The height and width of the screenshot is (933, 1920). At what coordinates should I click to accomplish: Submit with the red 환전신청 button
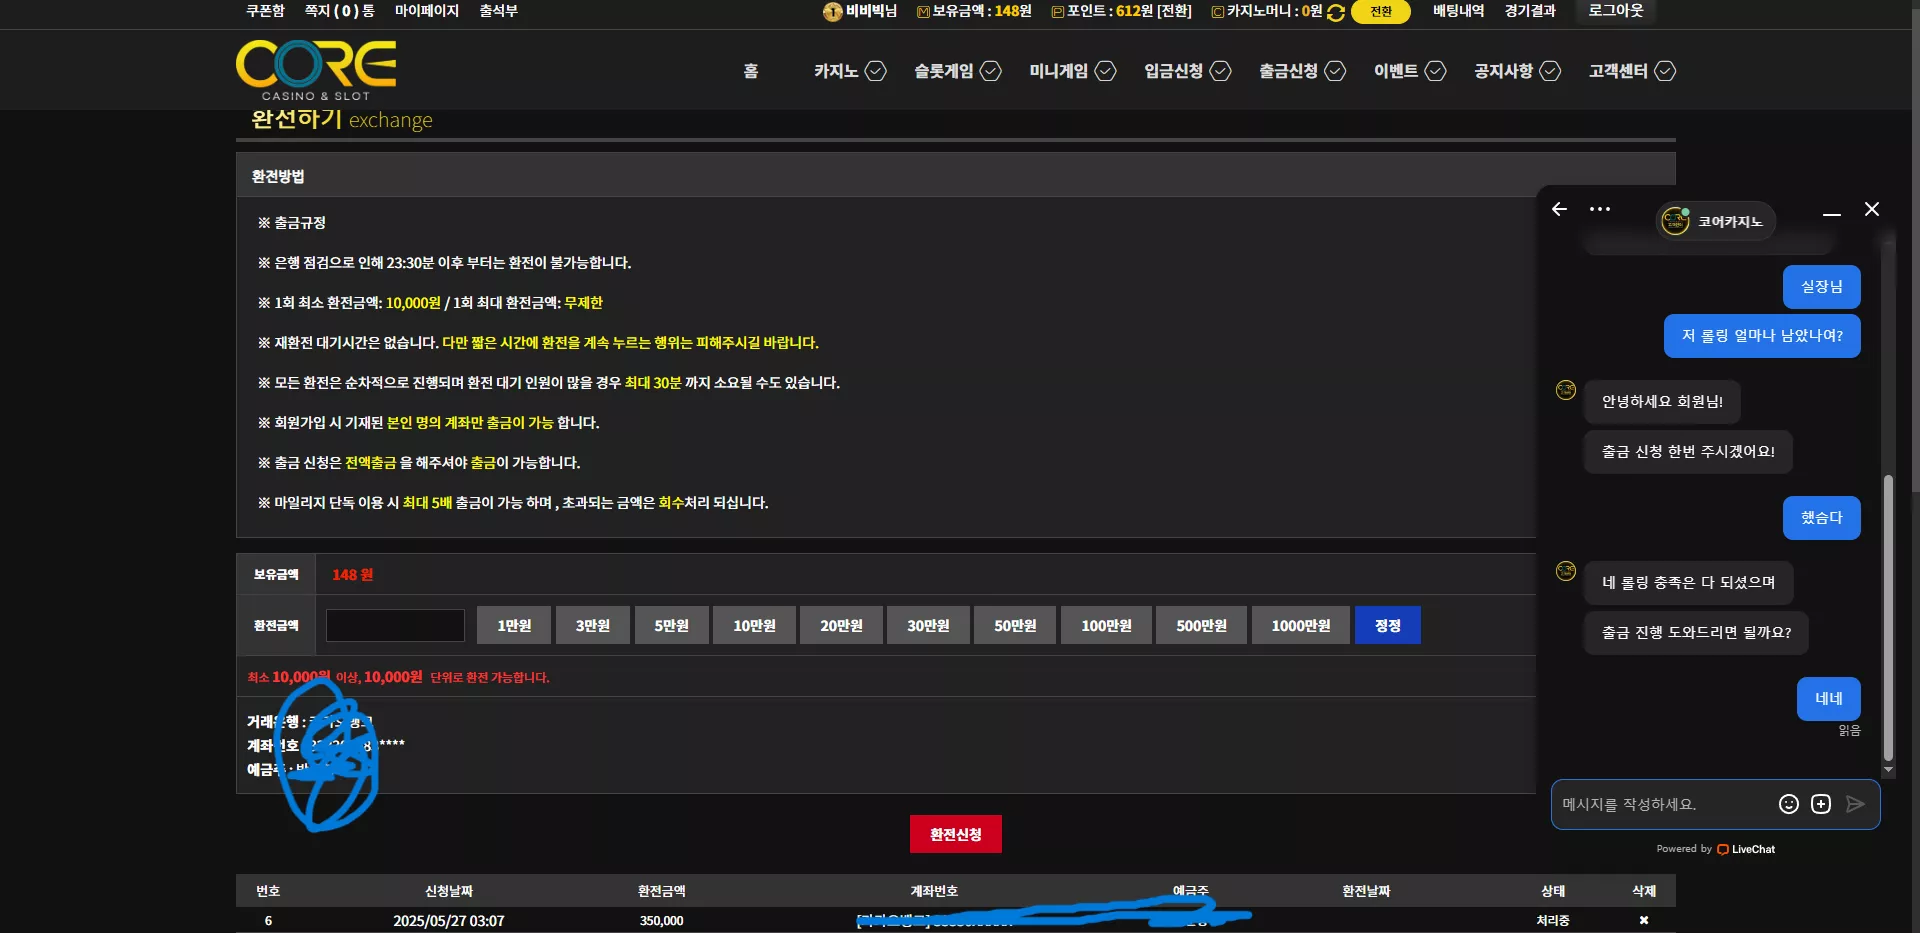956,834
